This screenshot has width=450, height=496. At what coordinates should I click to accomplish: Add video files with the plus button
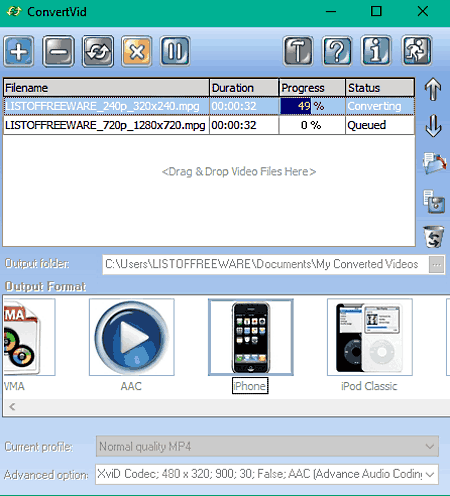(19, 51)
